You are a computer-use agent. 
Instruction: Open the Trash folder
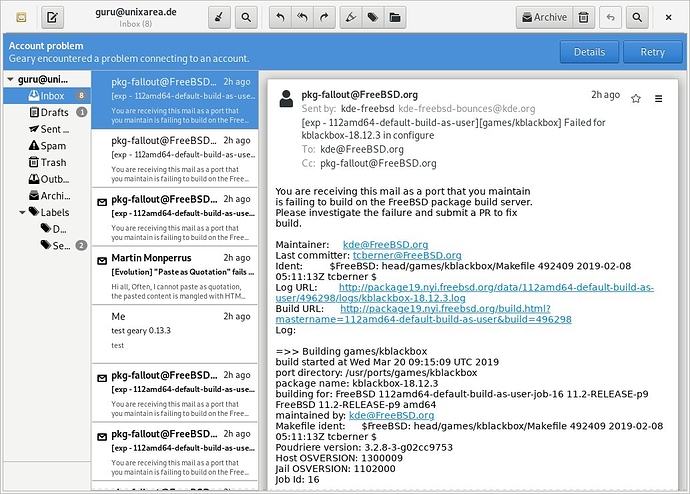click(x=47, y=162)
